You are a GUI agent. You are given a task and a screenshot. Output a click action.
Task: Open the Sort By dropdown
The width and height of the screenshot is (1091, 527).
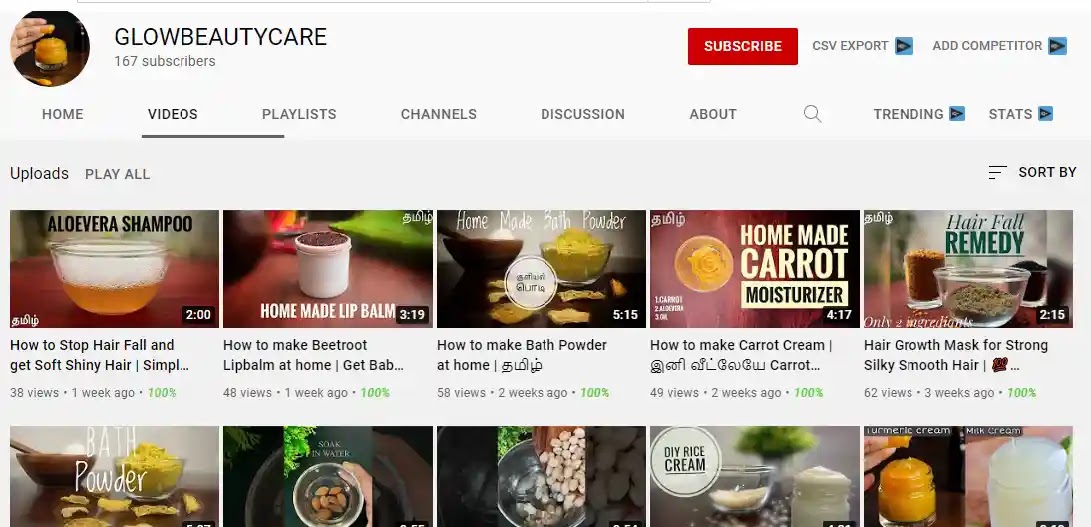point(1033,173)
